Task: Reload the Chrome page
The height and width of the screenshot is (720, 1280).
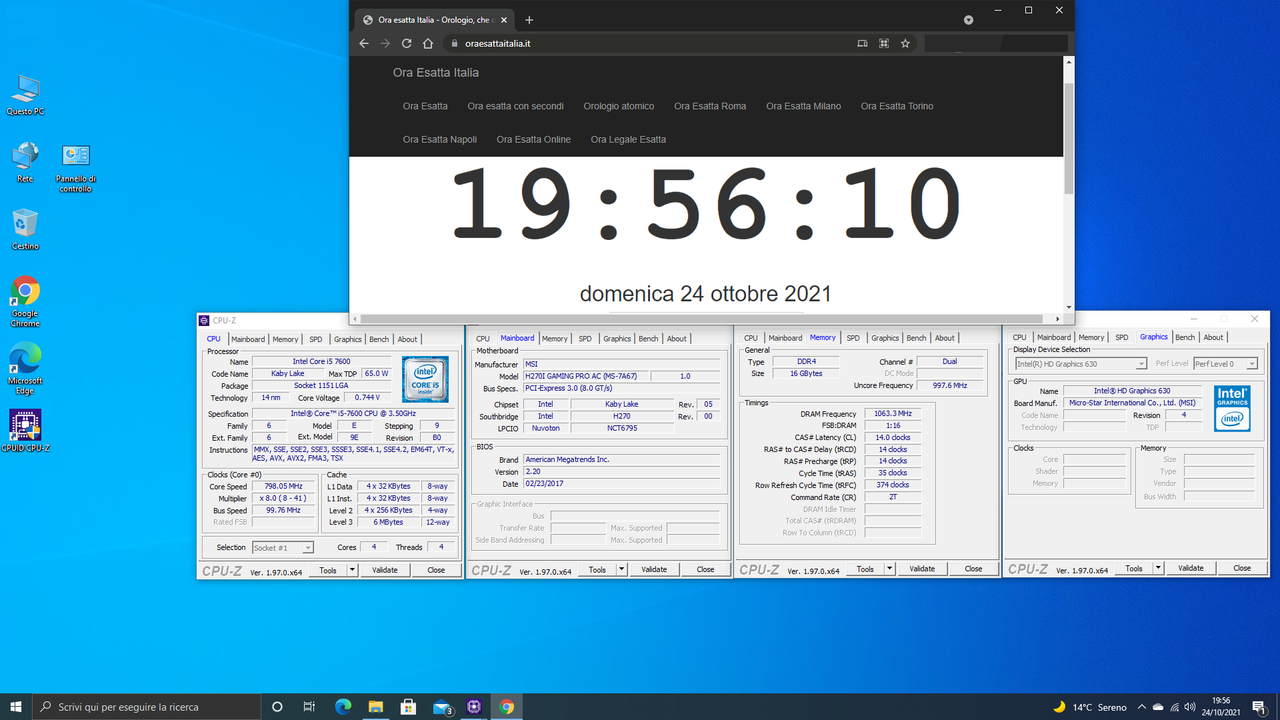Action: [x=406, y=43]
